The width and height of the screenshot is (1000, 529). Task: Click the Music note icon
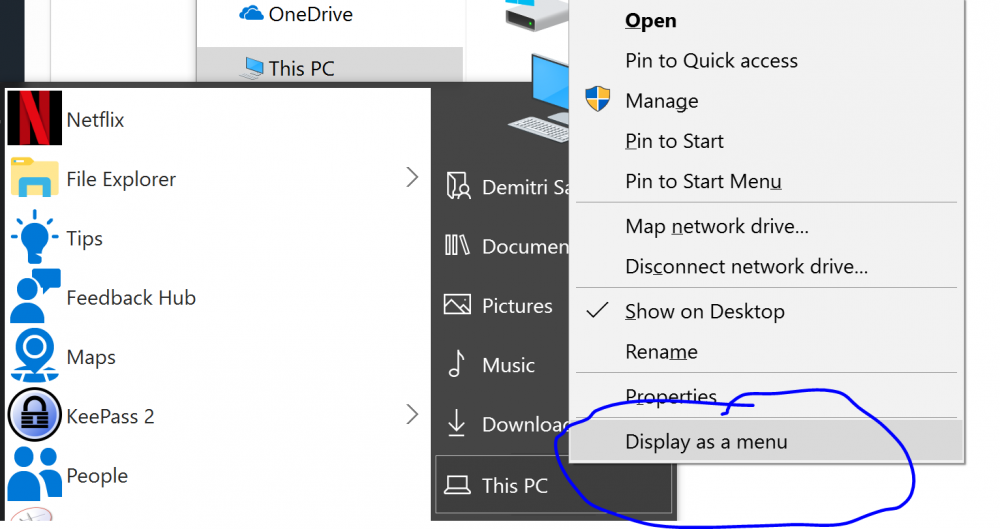[x=457, y=365]
